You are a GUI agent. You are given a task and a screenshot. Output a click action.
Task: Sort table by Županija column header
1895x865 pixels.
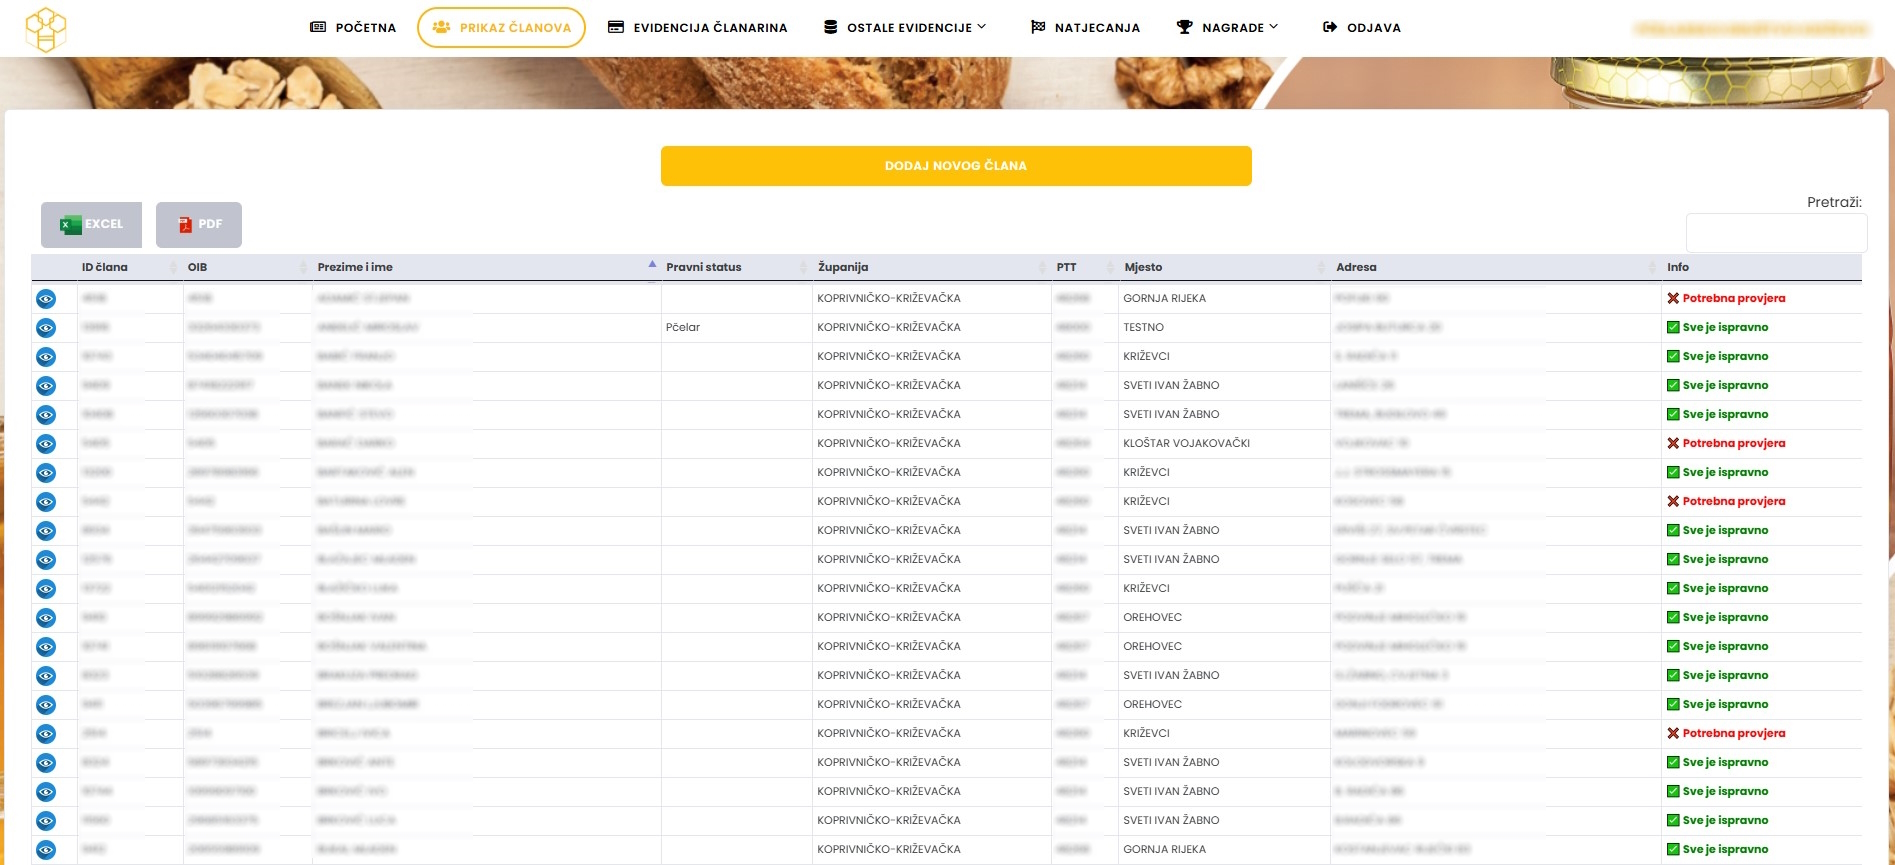point(843,267)
